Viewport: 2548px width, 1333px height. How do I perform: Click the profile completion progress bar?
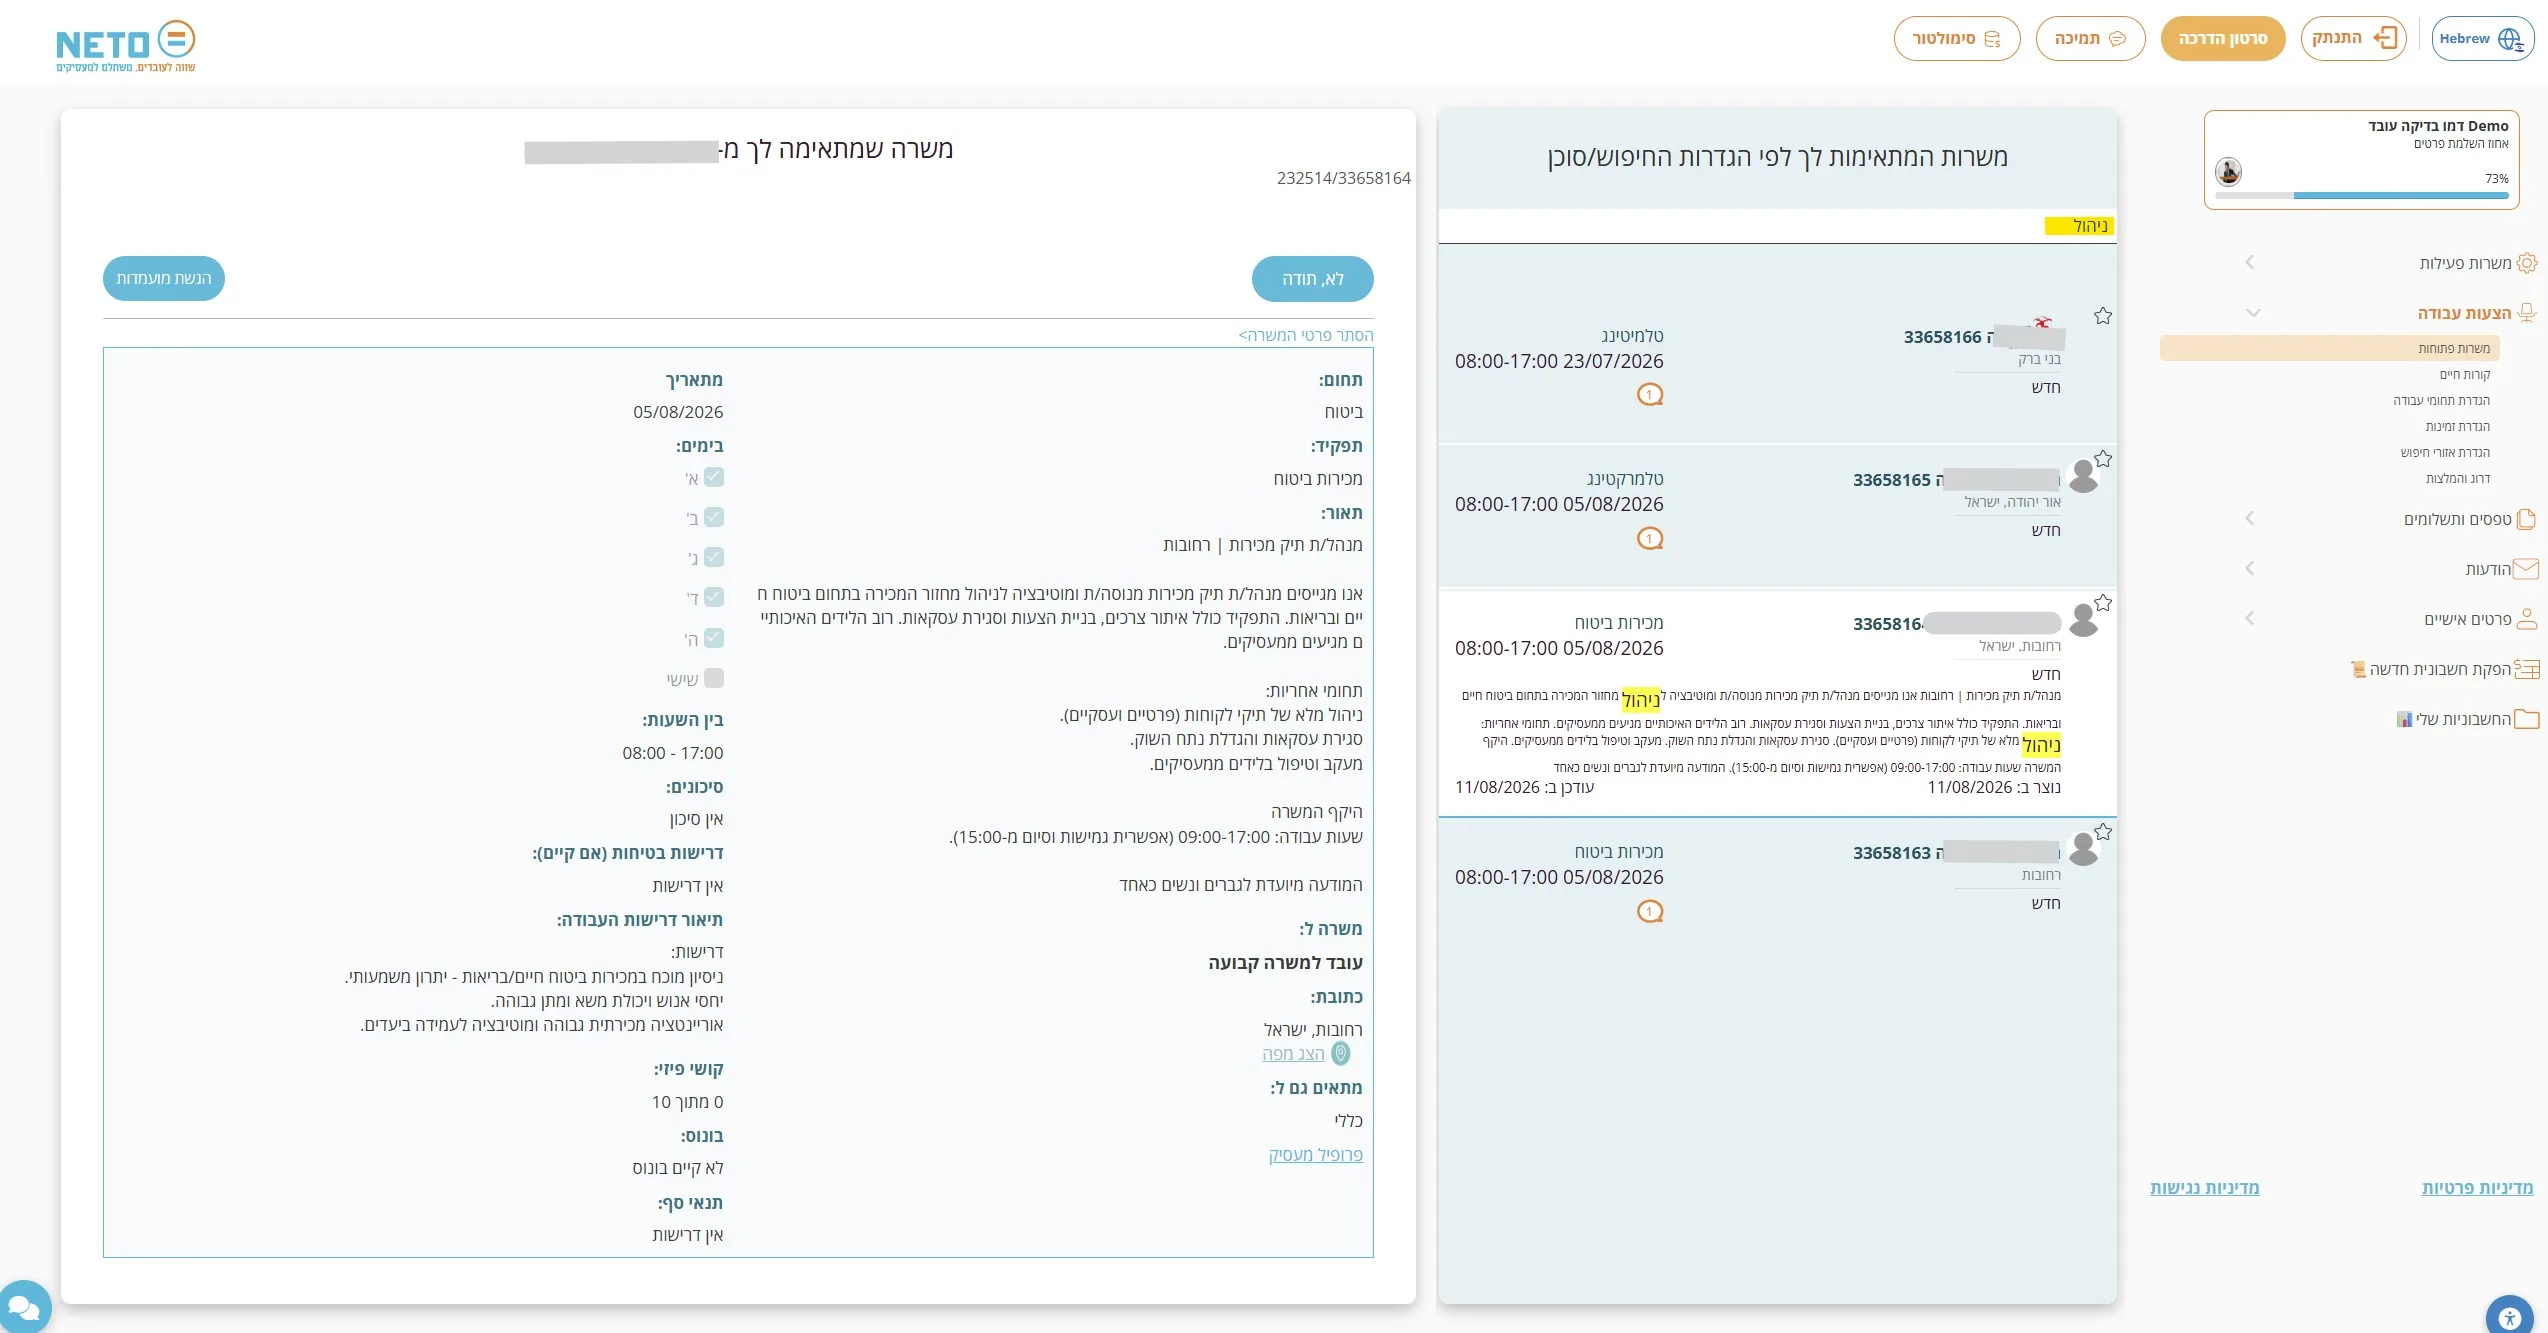click(x=2362, y=195)
